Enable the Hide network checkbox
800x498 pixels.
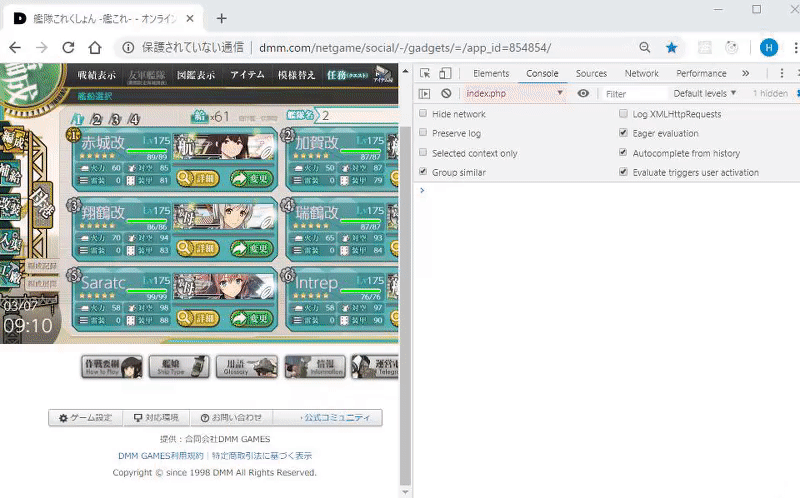point(423,113)
